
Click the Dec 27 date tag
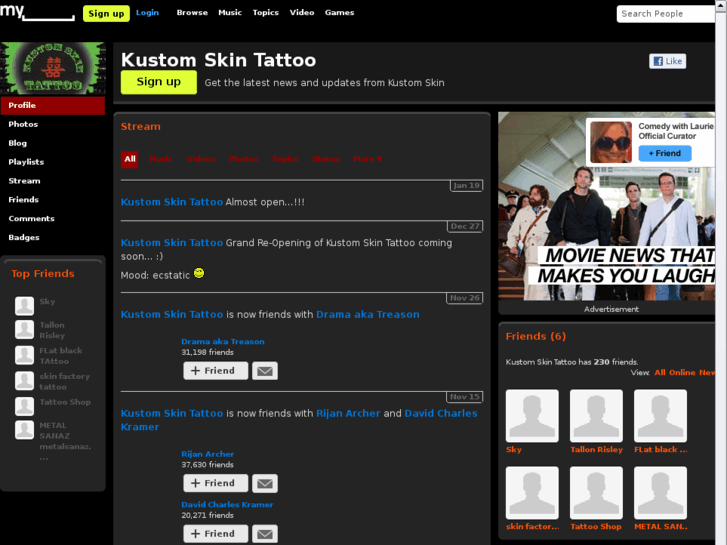pos(465,226)
